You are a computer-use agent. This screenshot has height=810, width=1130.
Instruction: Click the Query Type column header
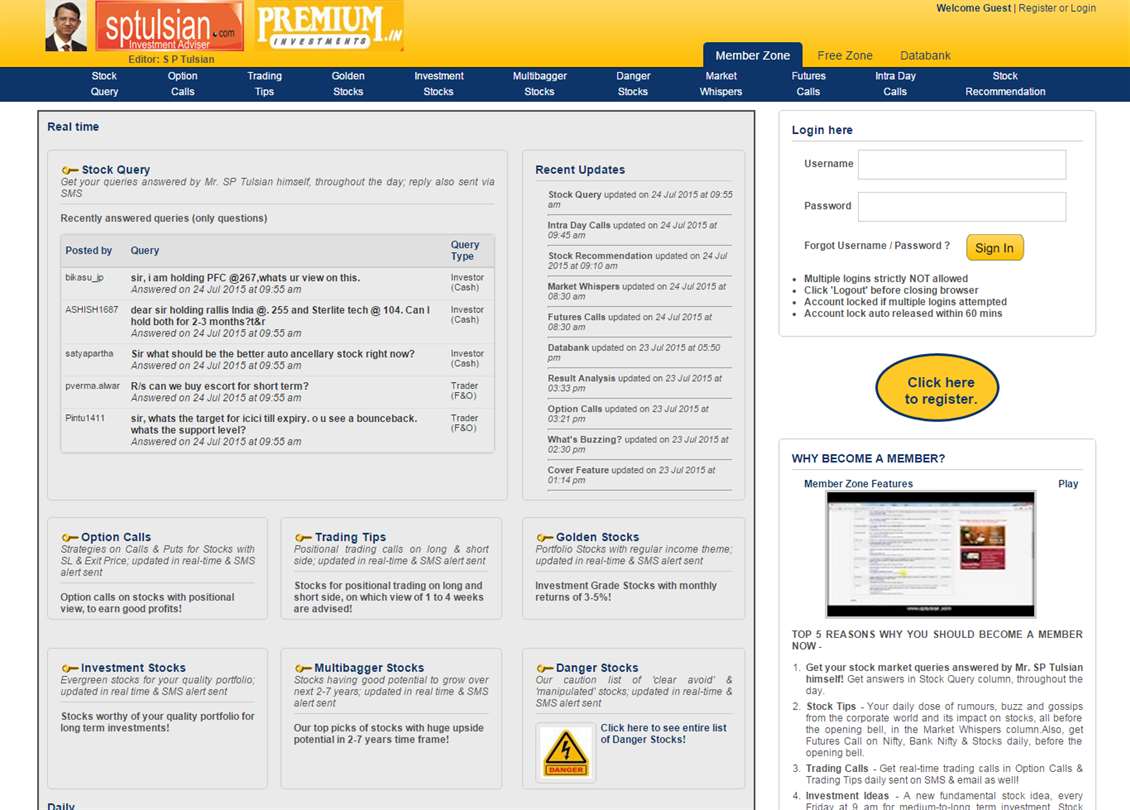click(x=465, y=251)
